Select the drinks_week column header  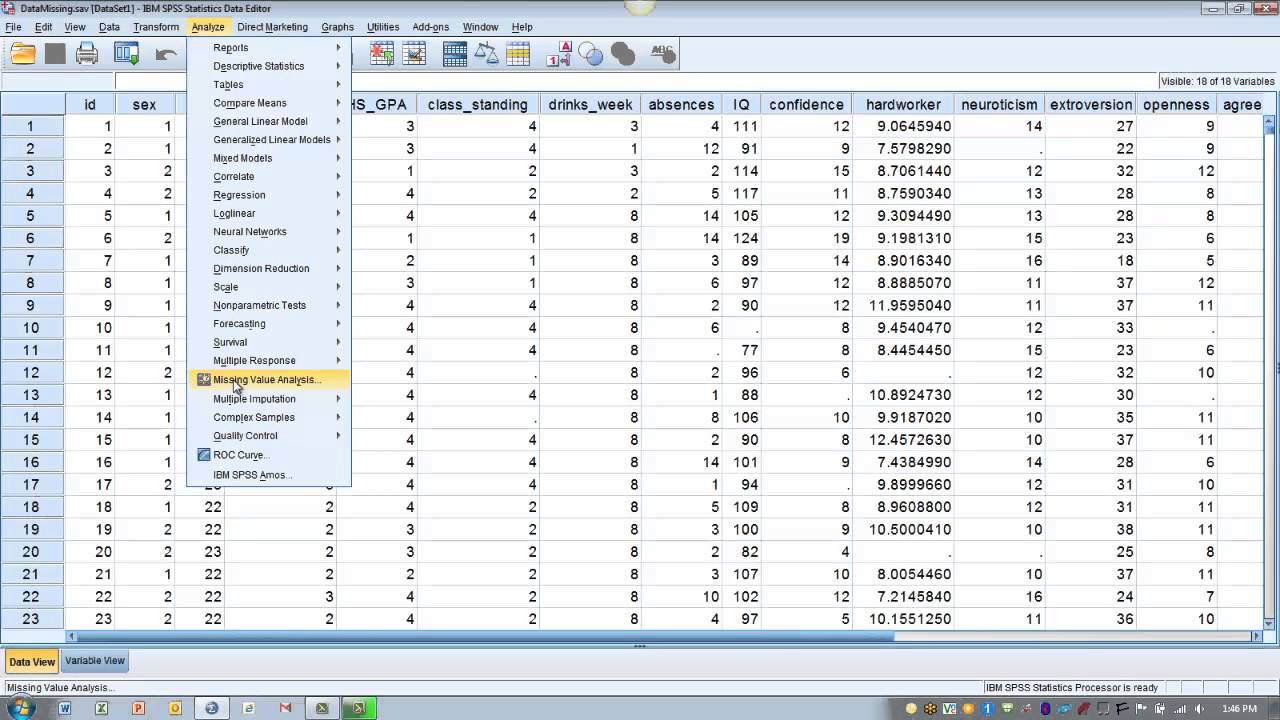click(x=590, y=104)
